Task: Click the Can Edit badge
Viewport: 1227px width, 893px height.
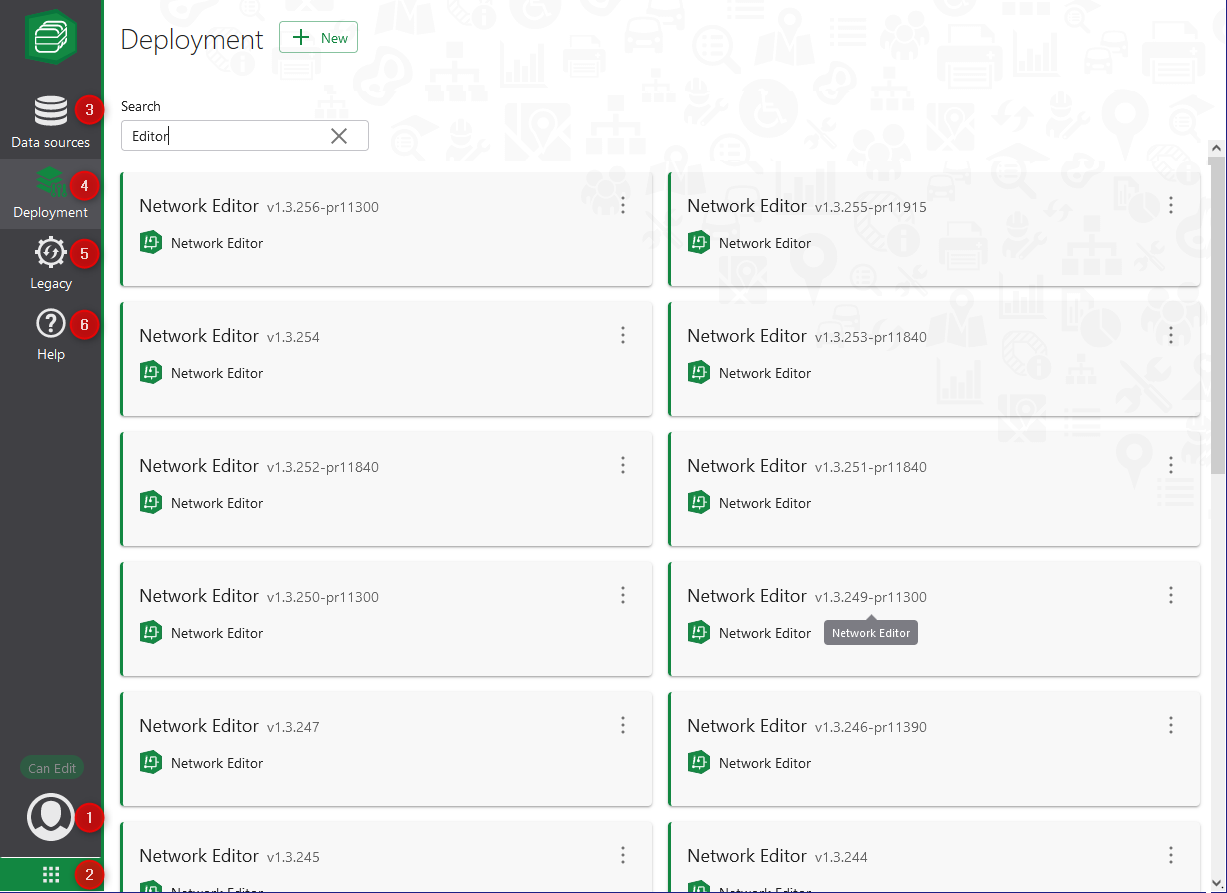Action: (x=52, y=768)
